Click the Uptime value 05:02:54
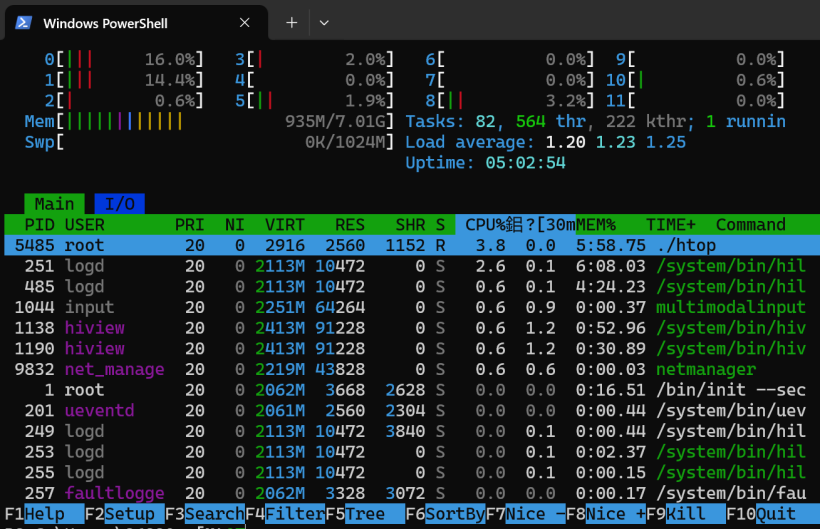The height and width of the screenshot is (529, 820). click(x=526, y=163)
